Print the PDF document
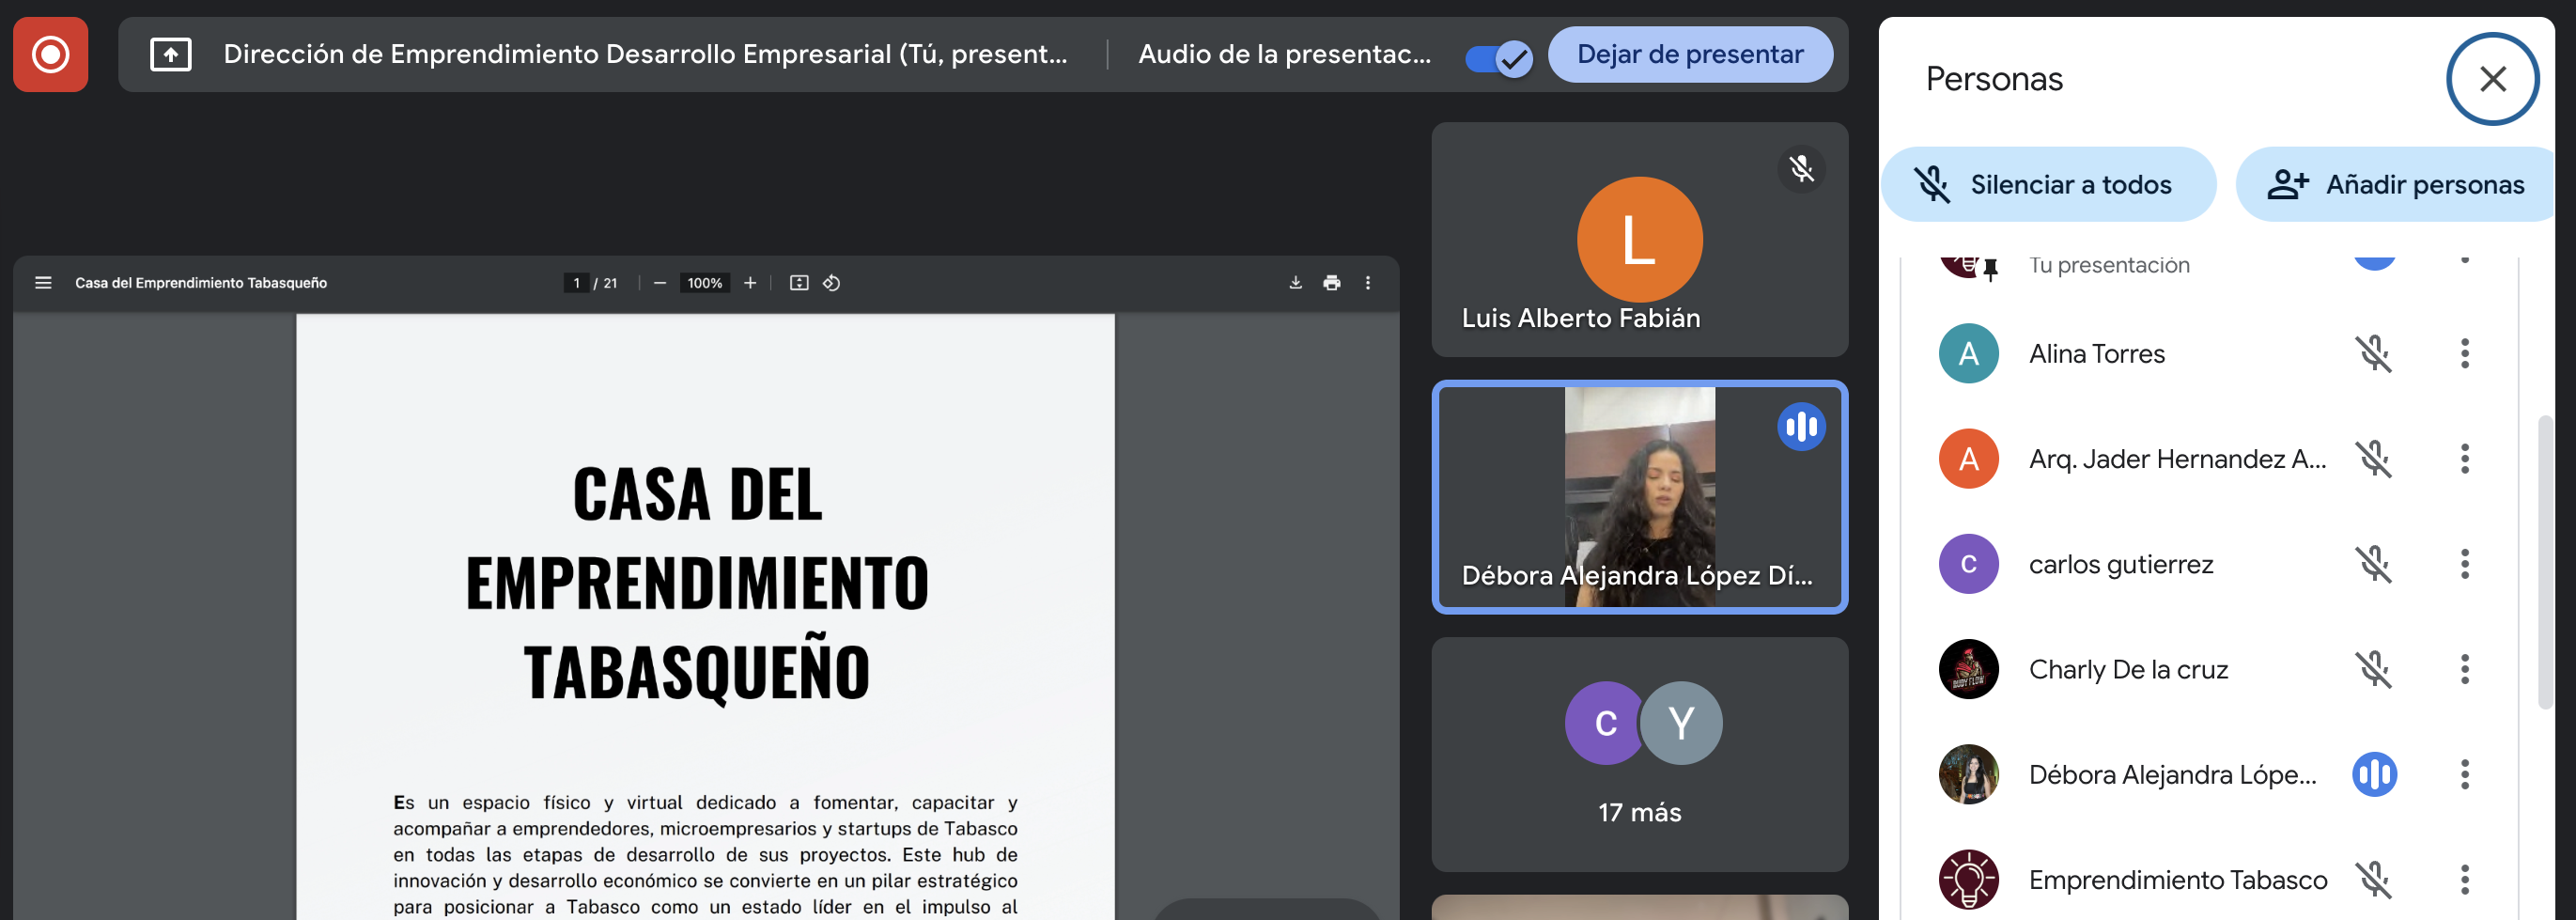Screen dimensions: 2576x920 [1331, 283]
